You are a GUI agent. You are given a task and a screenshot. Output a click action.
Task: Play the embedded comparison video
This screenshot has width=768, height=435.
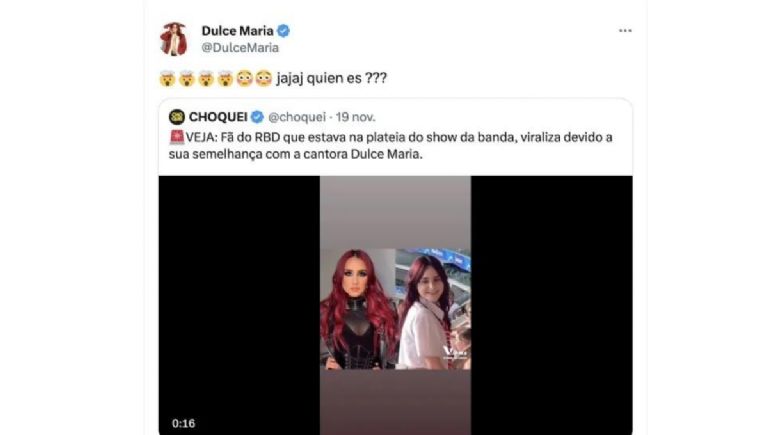[395, 305]
